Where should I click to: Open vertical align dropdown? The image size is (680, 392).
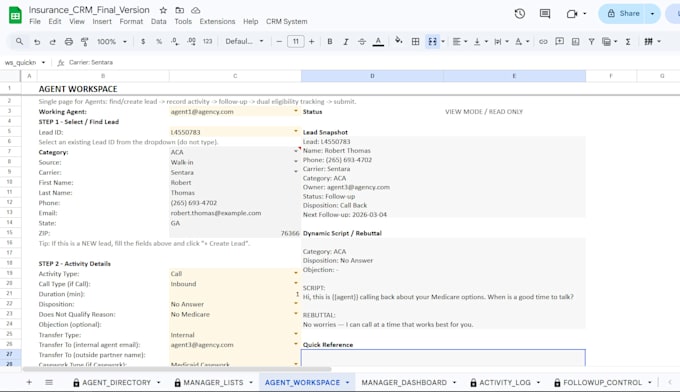tap(480, 42)
